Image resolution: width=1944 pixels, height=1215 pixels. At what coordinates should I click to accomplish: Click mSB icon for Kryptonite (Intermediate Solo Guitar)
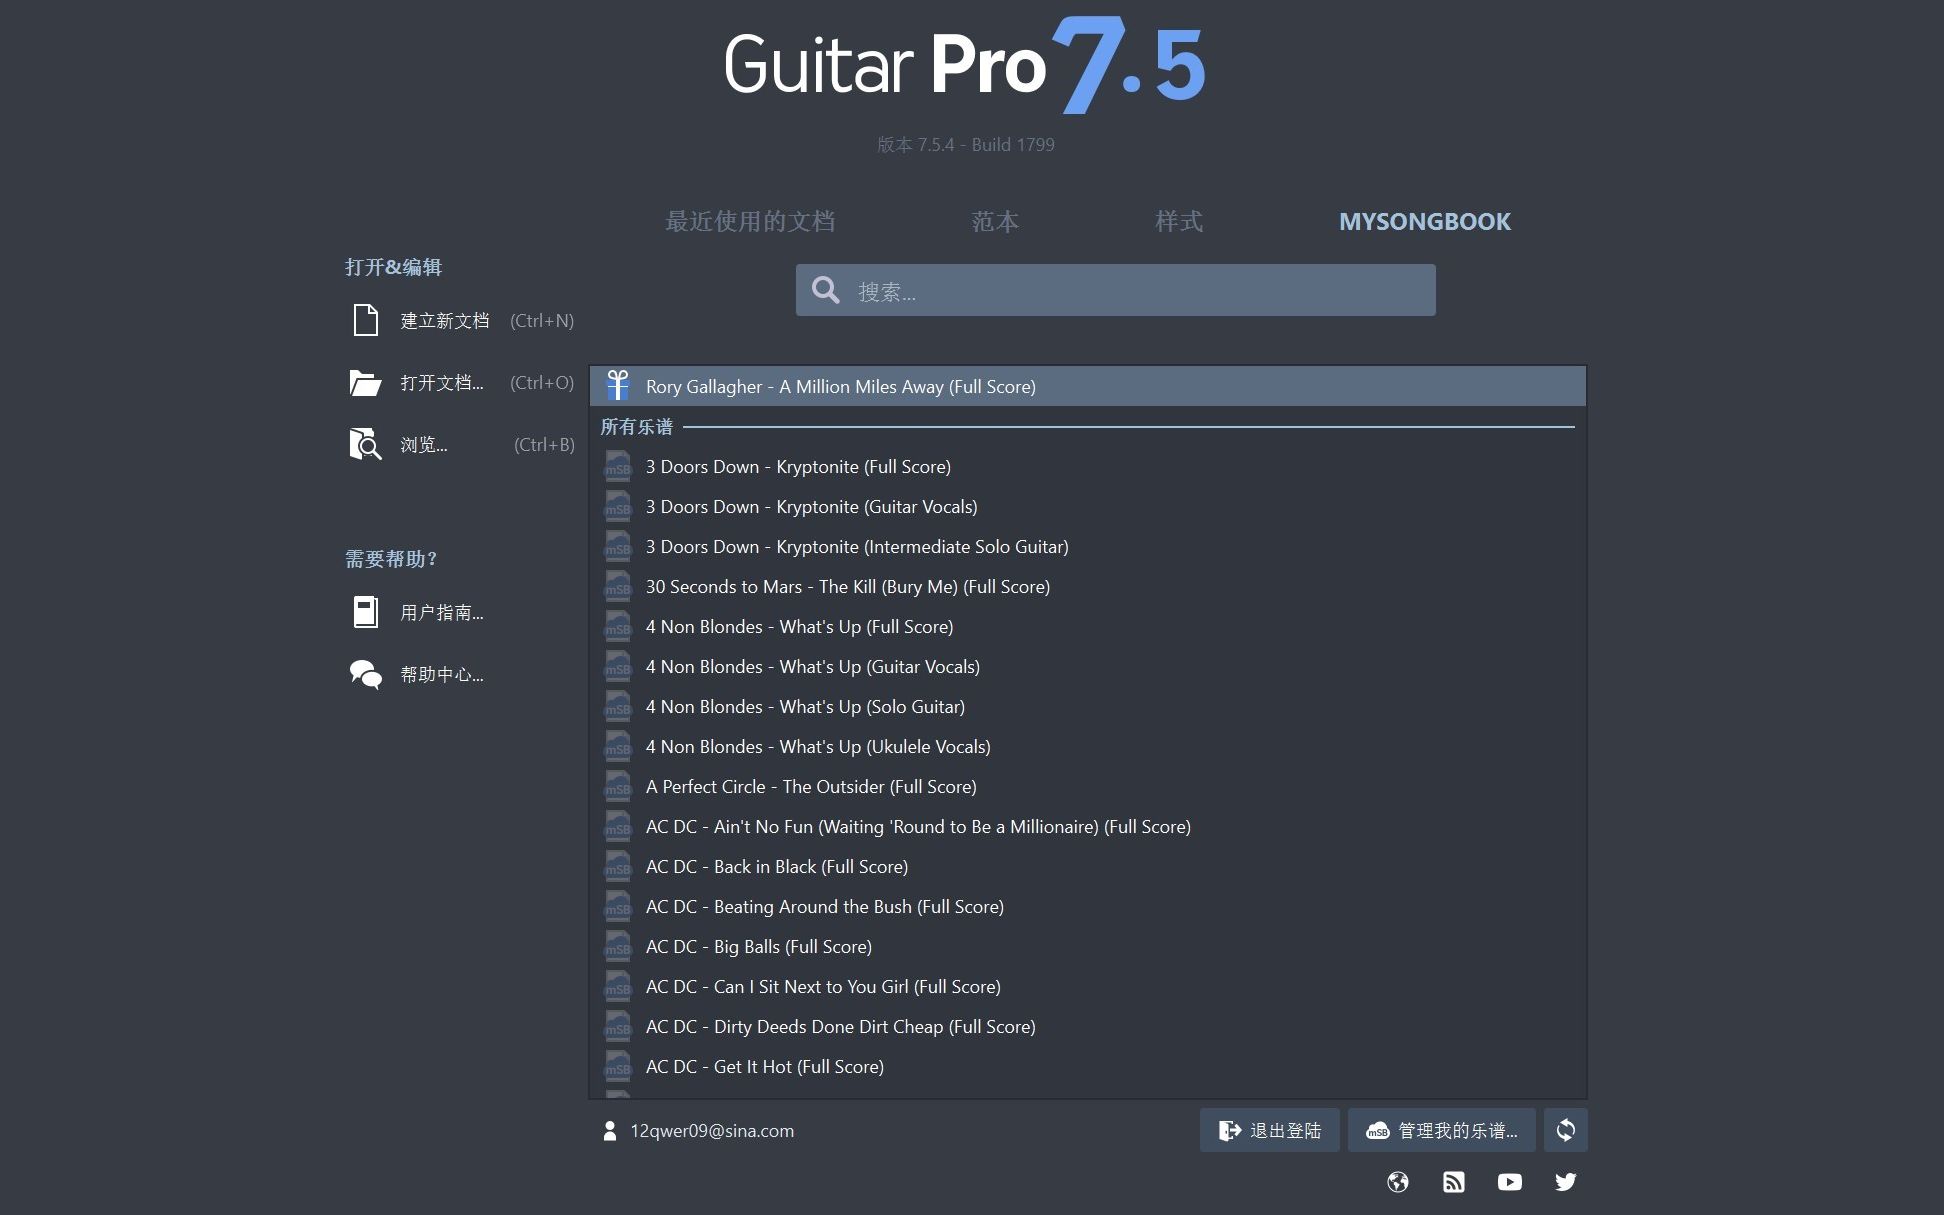pyautogui.click(x=618, y=547)
